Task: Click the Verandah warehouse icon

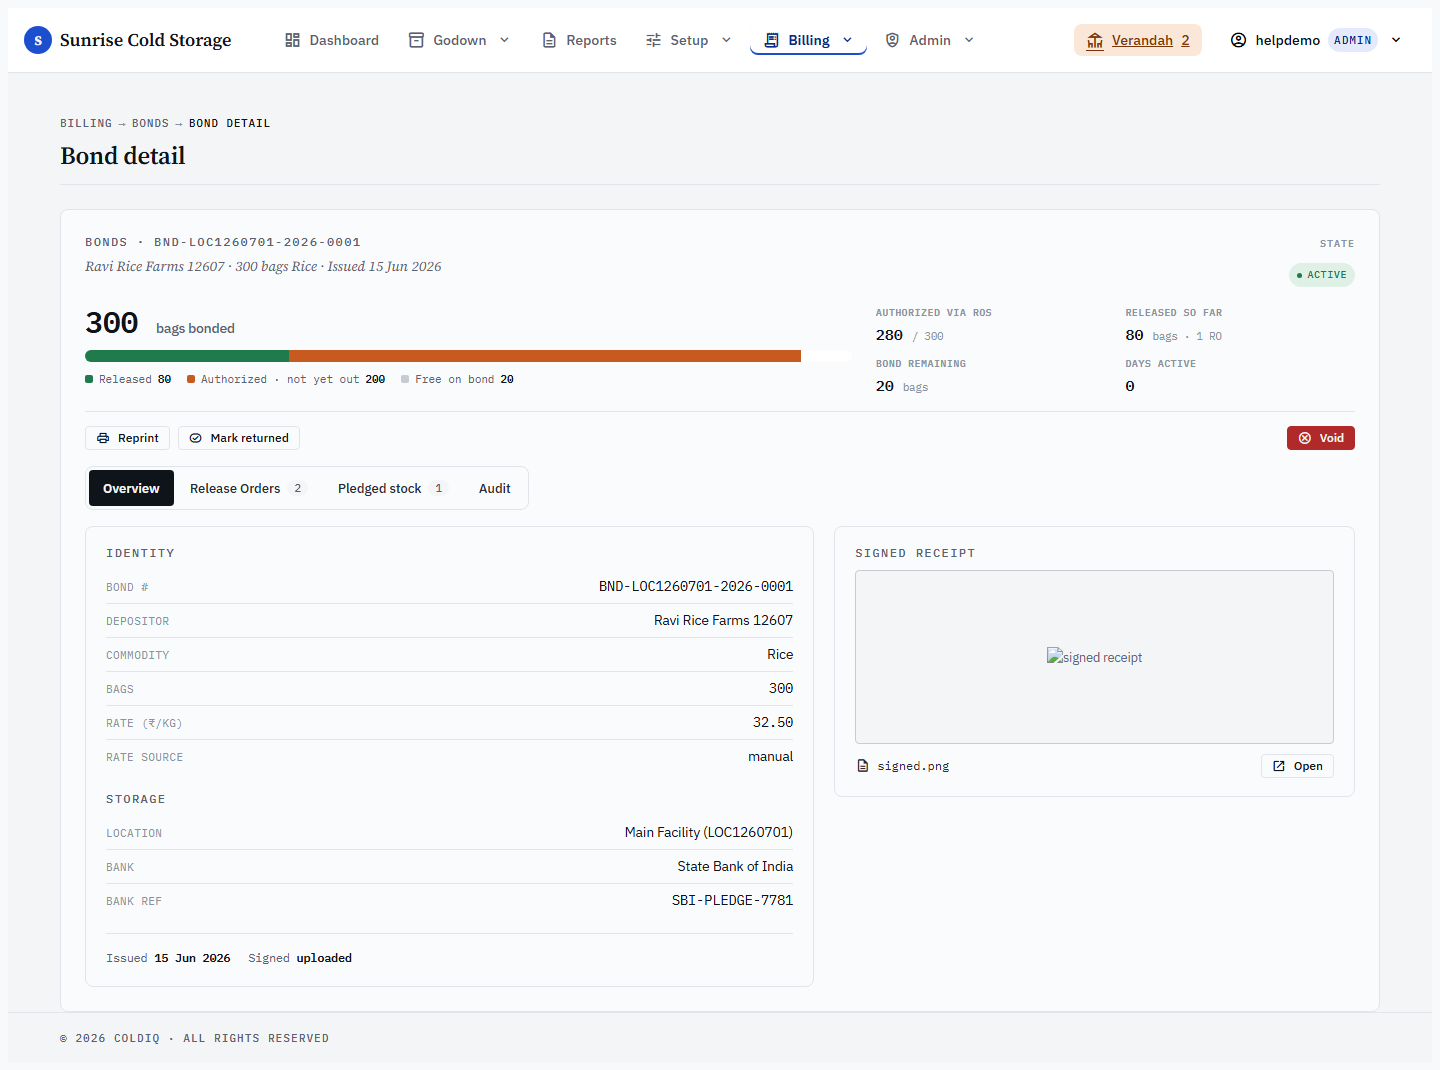Action: [x=1095, y=40]
